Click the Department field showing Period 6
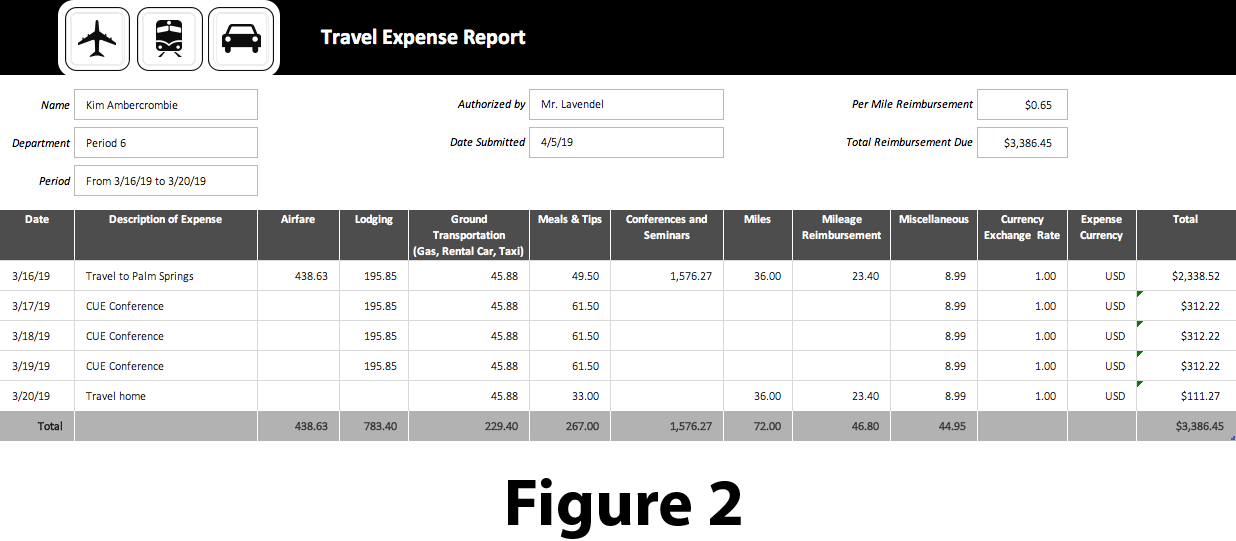 pyautogui.click(x=166, y=143)
